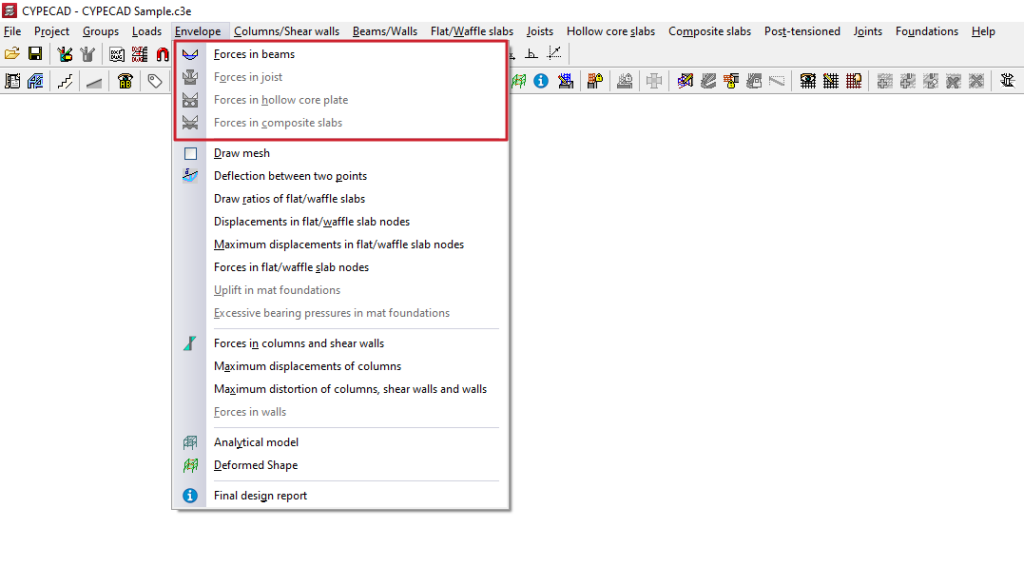This screenshot has width=1024, height=567.
Task: Click the blue info circle toolbar icon
Action: pyautogui.click(x=541, y=81)
